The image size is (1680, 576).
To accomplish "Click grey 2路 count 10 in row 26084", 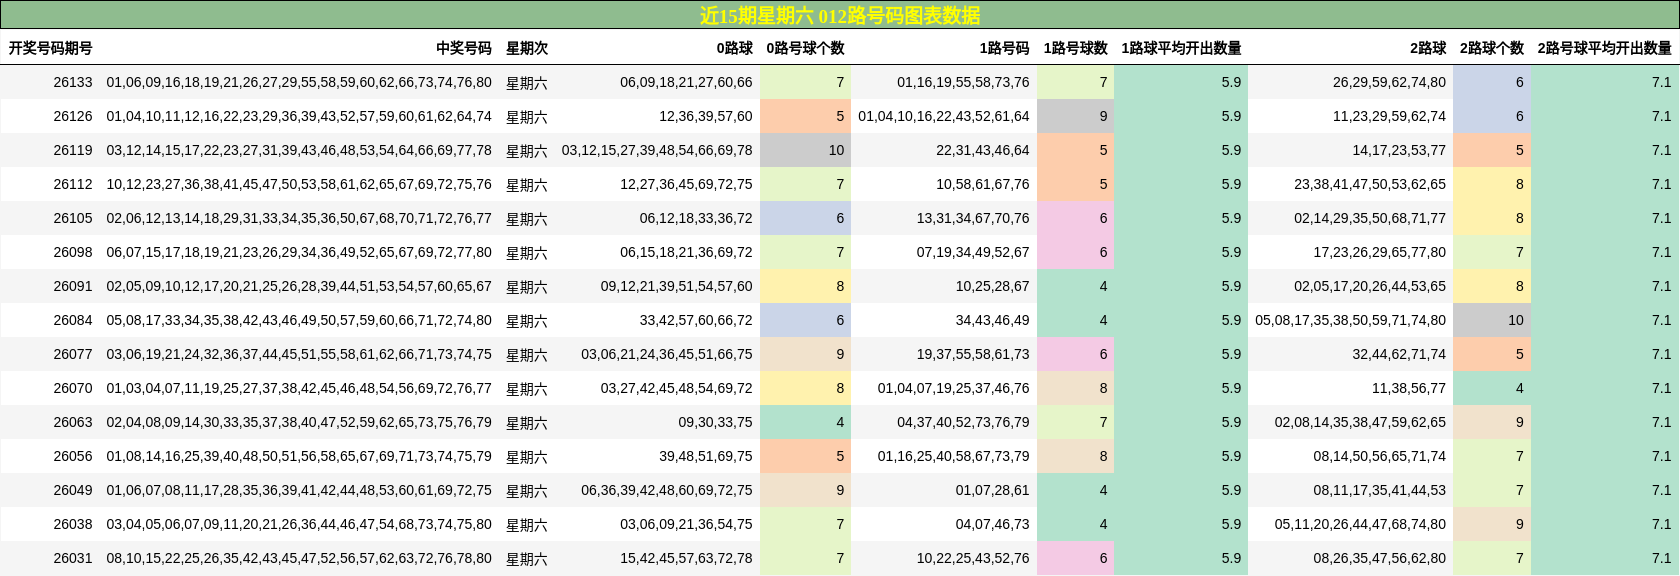I will 1492,320.
